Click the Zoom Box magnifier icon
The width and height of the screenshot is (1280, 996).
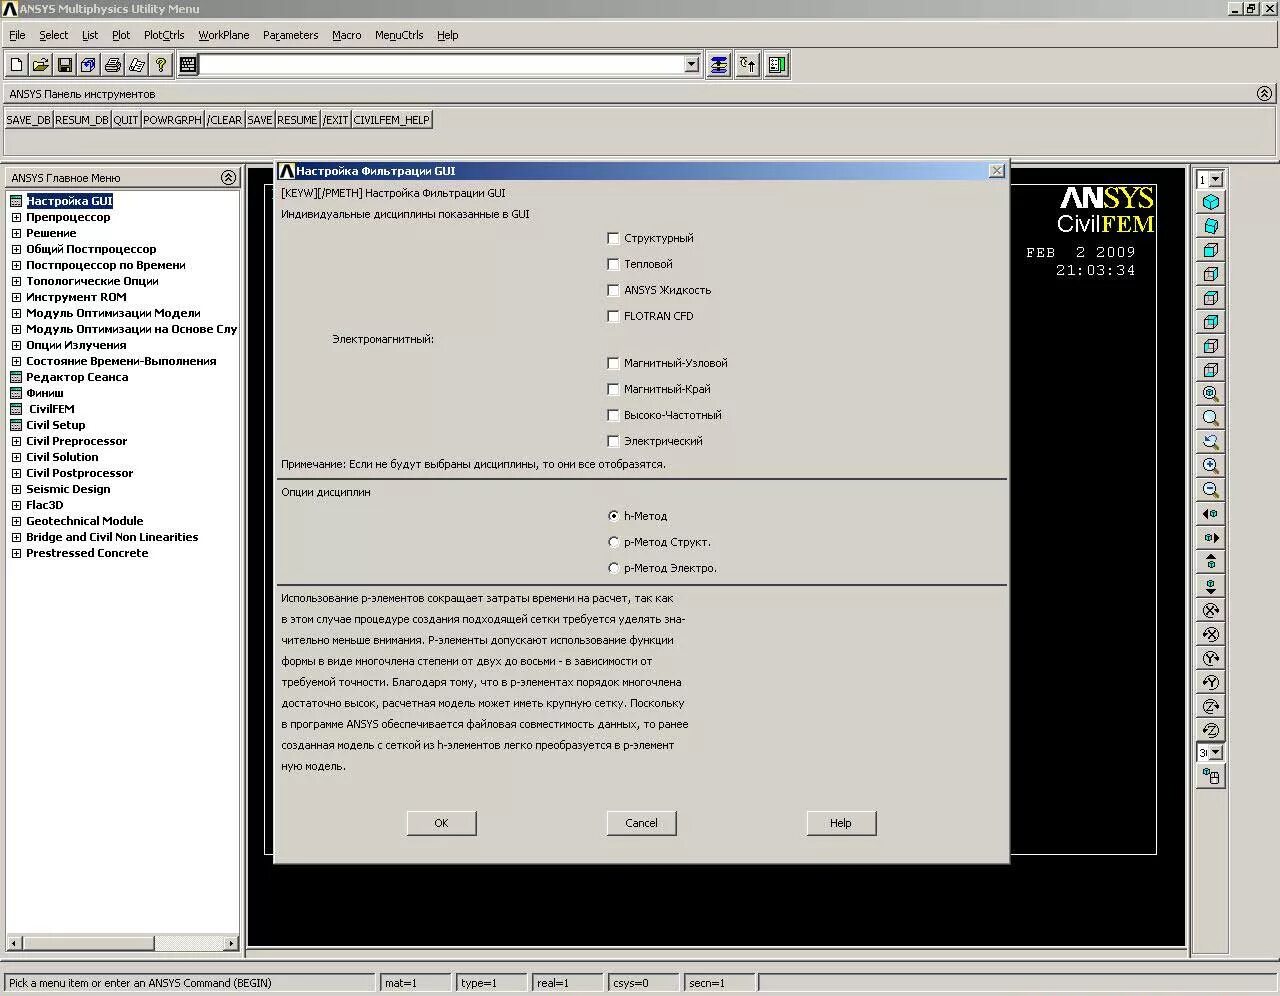[x=1211, y=418]
